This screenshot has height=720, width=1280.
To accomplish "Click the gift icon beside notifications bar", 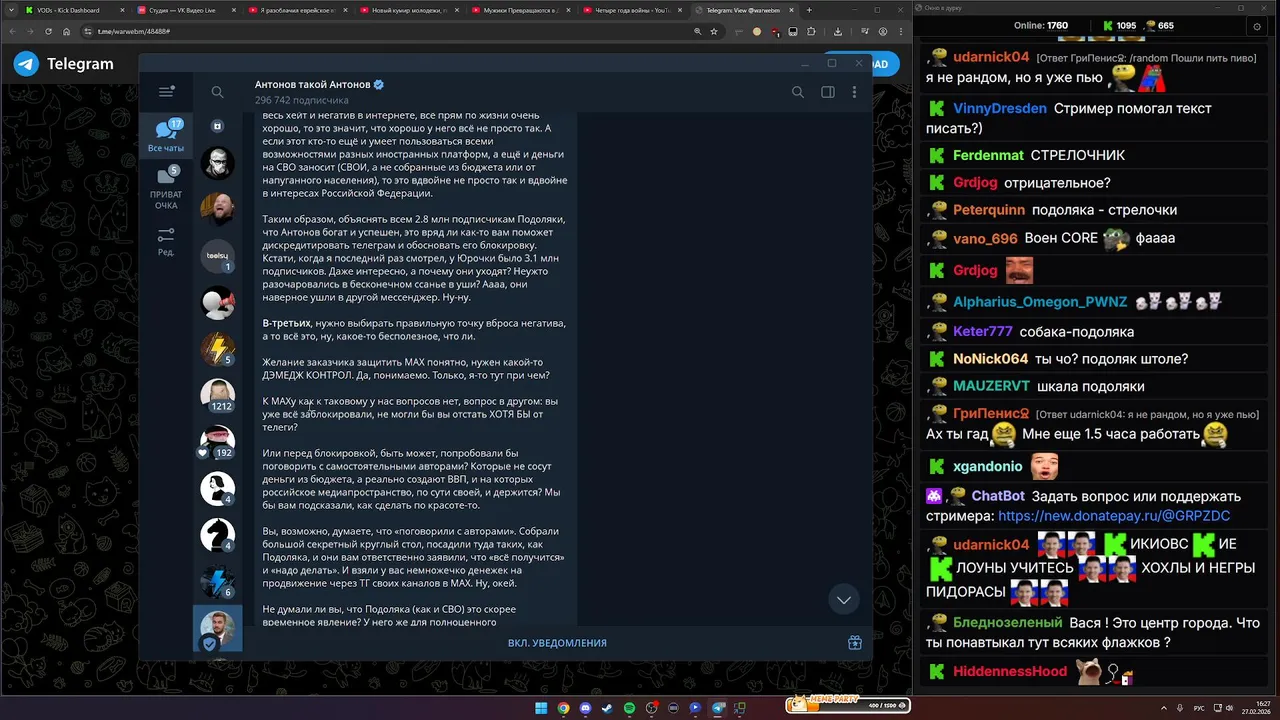I will 855,643.
